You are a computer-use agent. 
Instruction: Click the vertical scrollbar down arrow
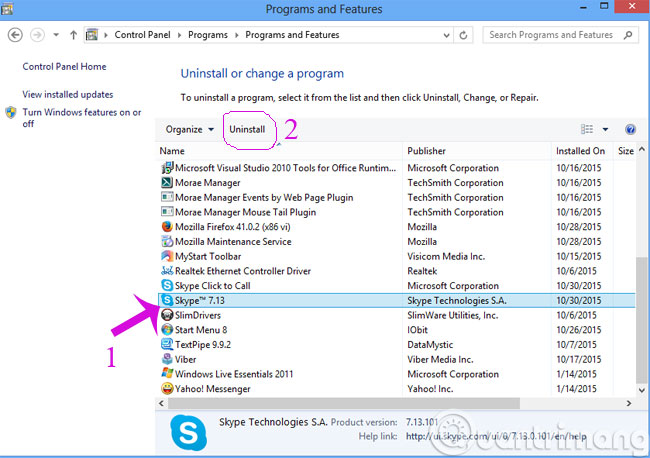642,390
